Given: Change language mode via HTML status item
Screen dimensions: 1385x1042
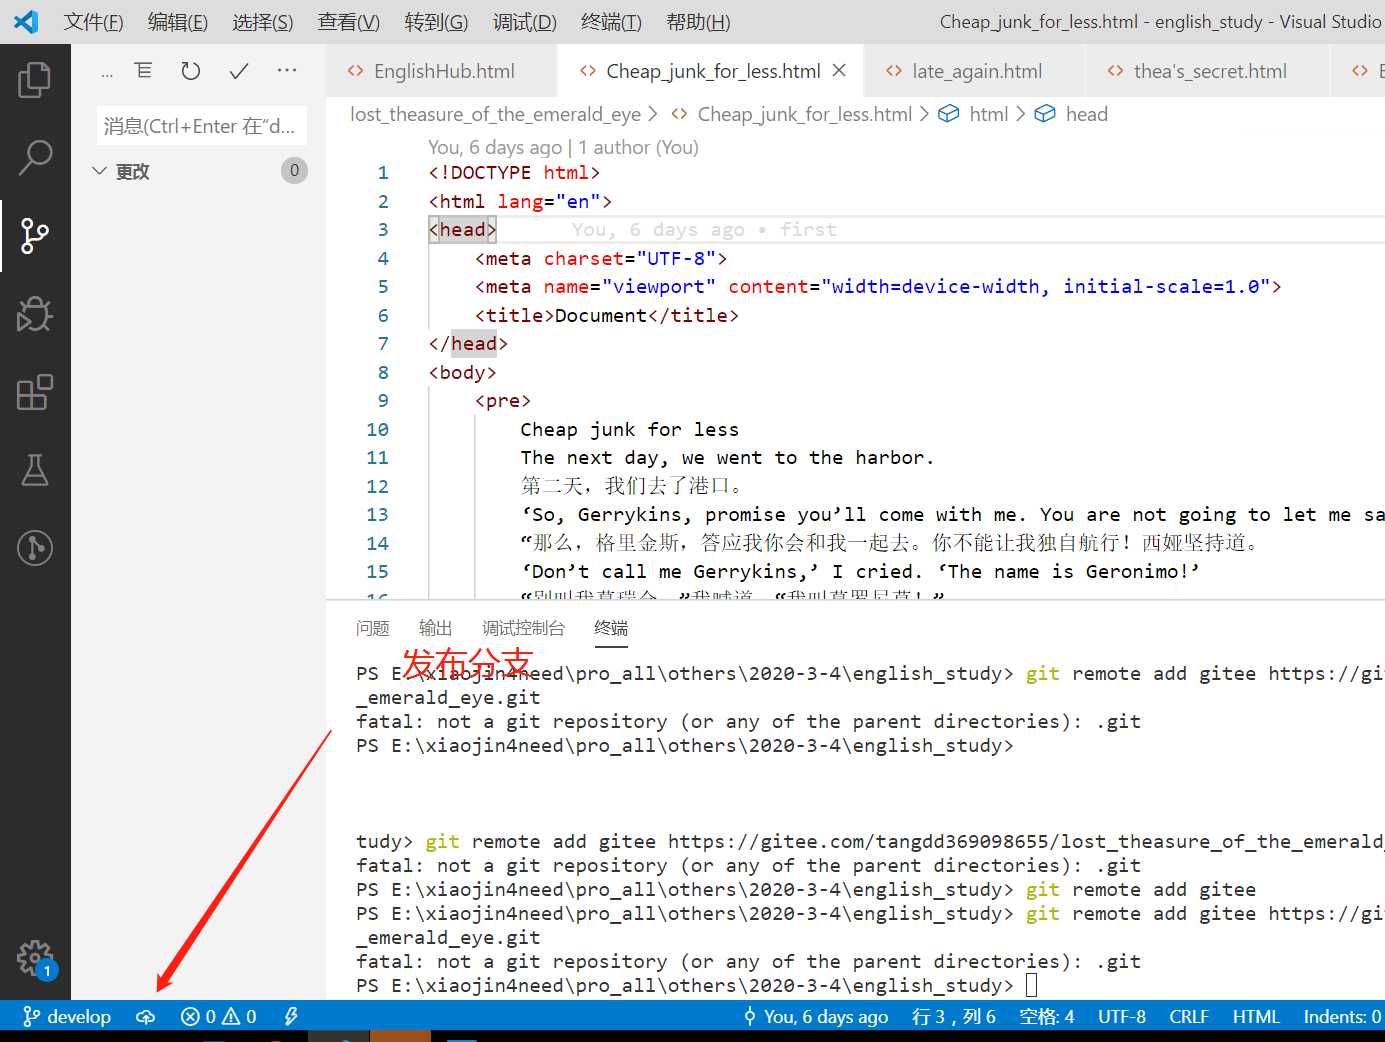Looking at the screenshot, I should pos(1256,1016).
